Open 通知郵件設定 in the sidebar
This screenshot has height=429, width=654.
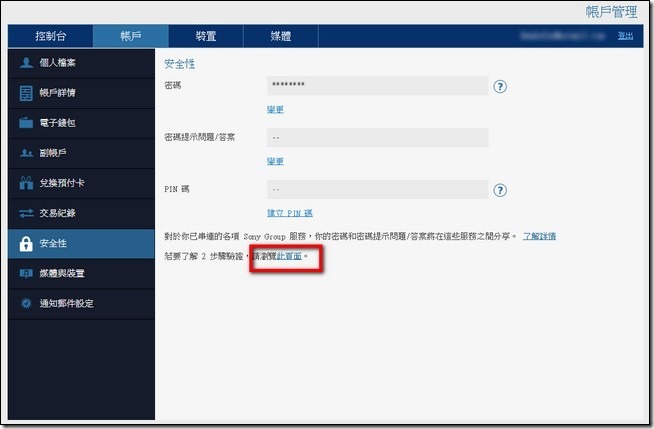[81, 304]
